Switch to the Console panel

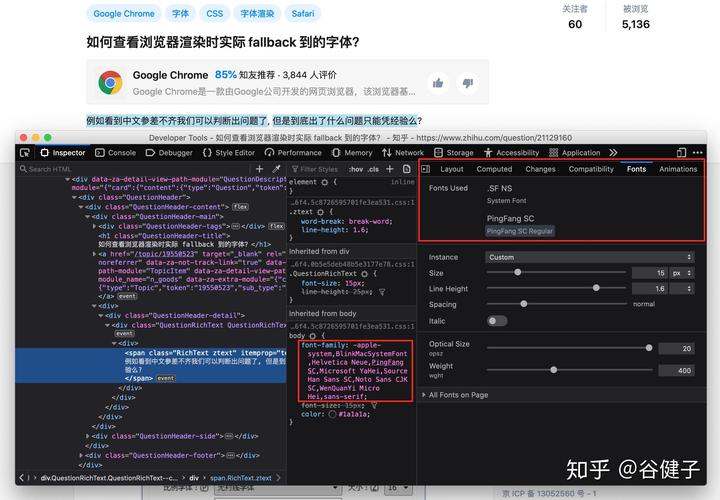click(115, 153)
